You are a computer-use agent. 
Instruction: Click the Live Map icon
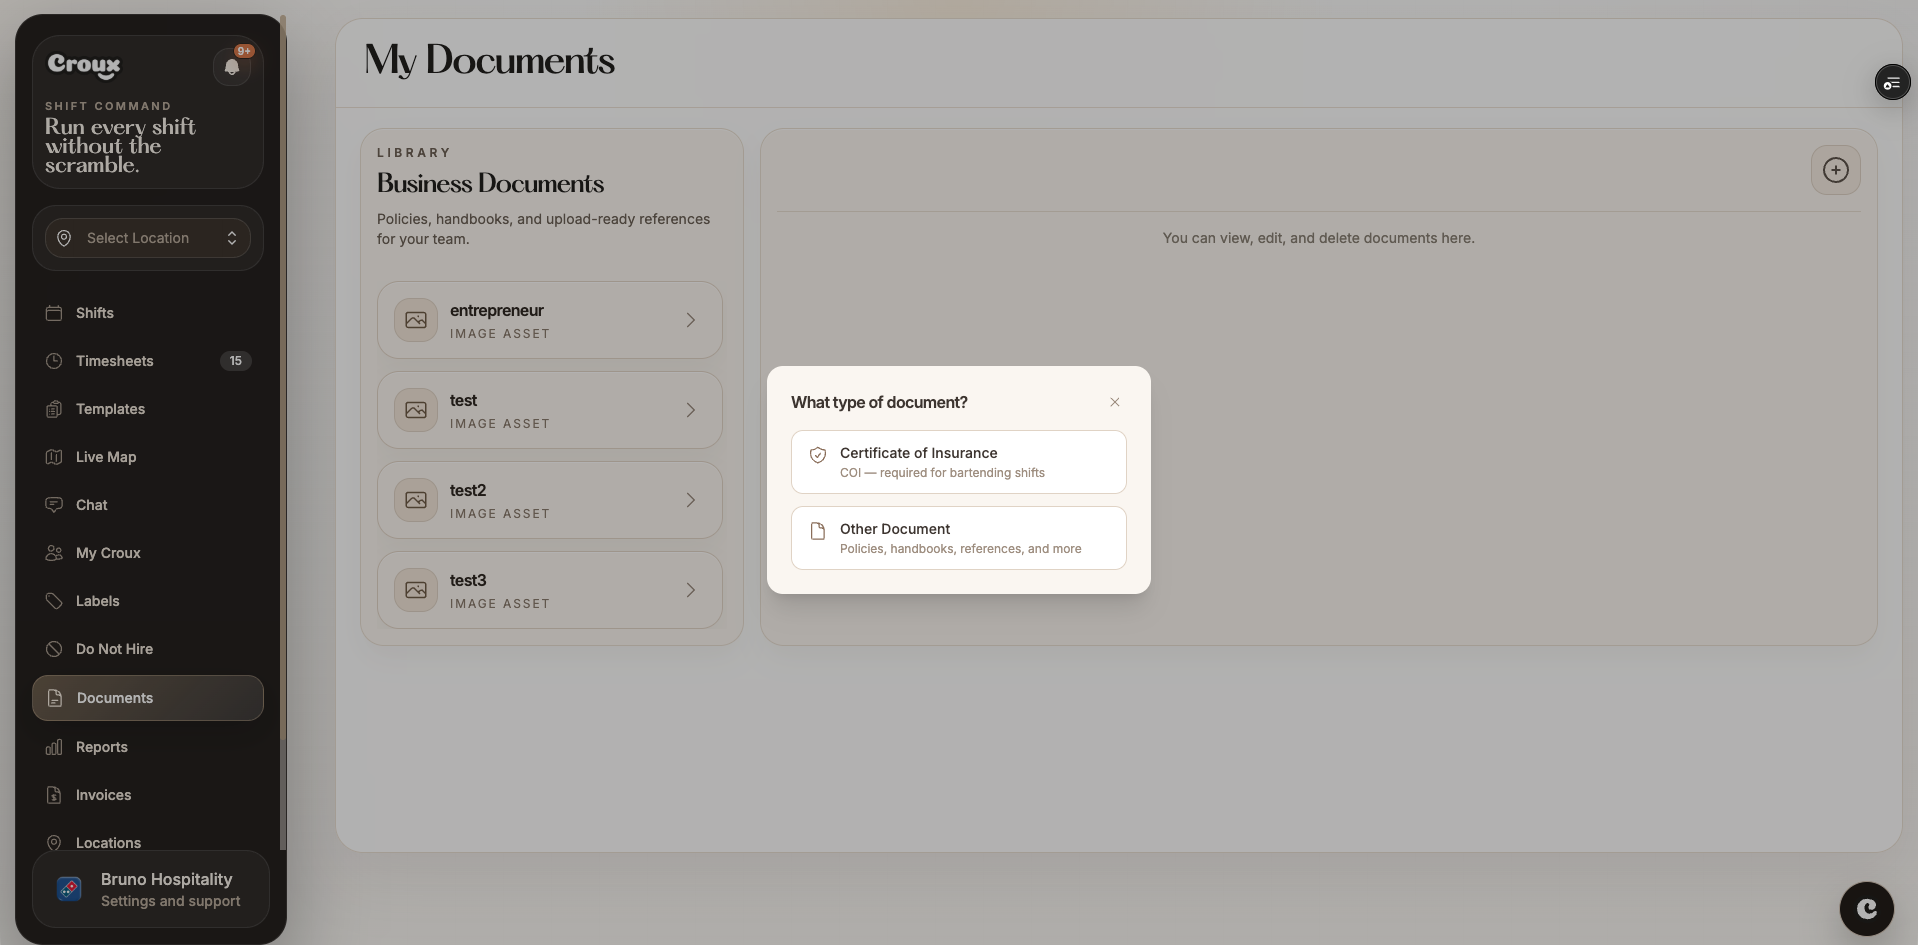54,457
